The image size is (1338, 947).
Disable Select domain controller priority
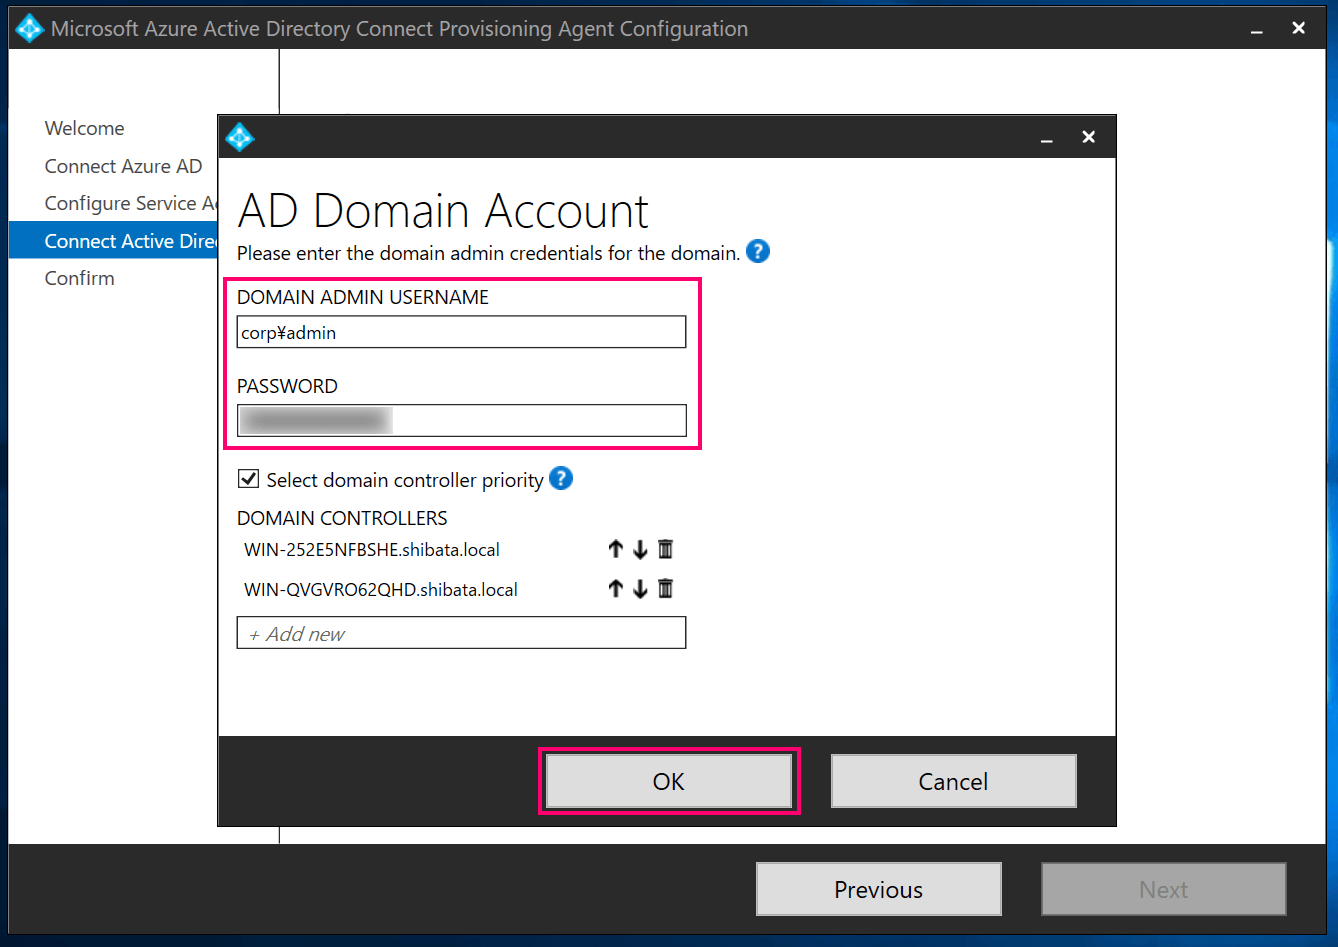247,478
